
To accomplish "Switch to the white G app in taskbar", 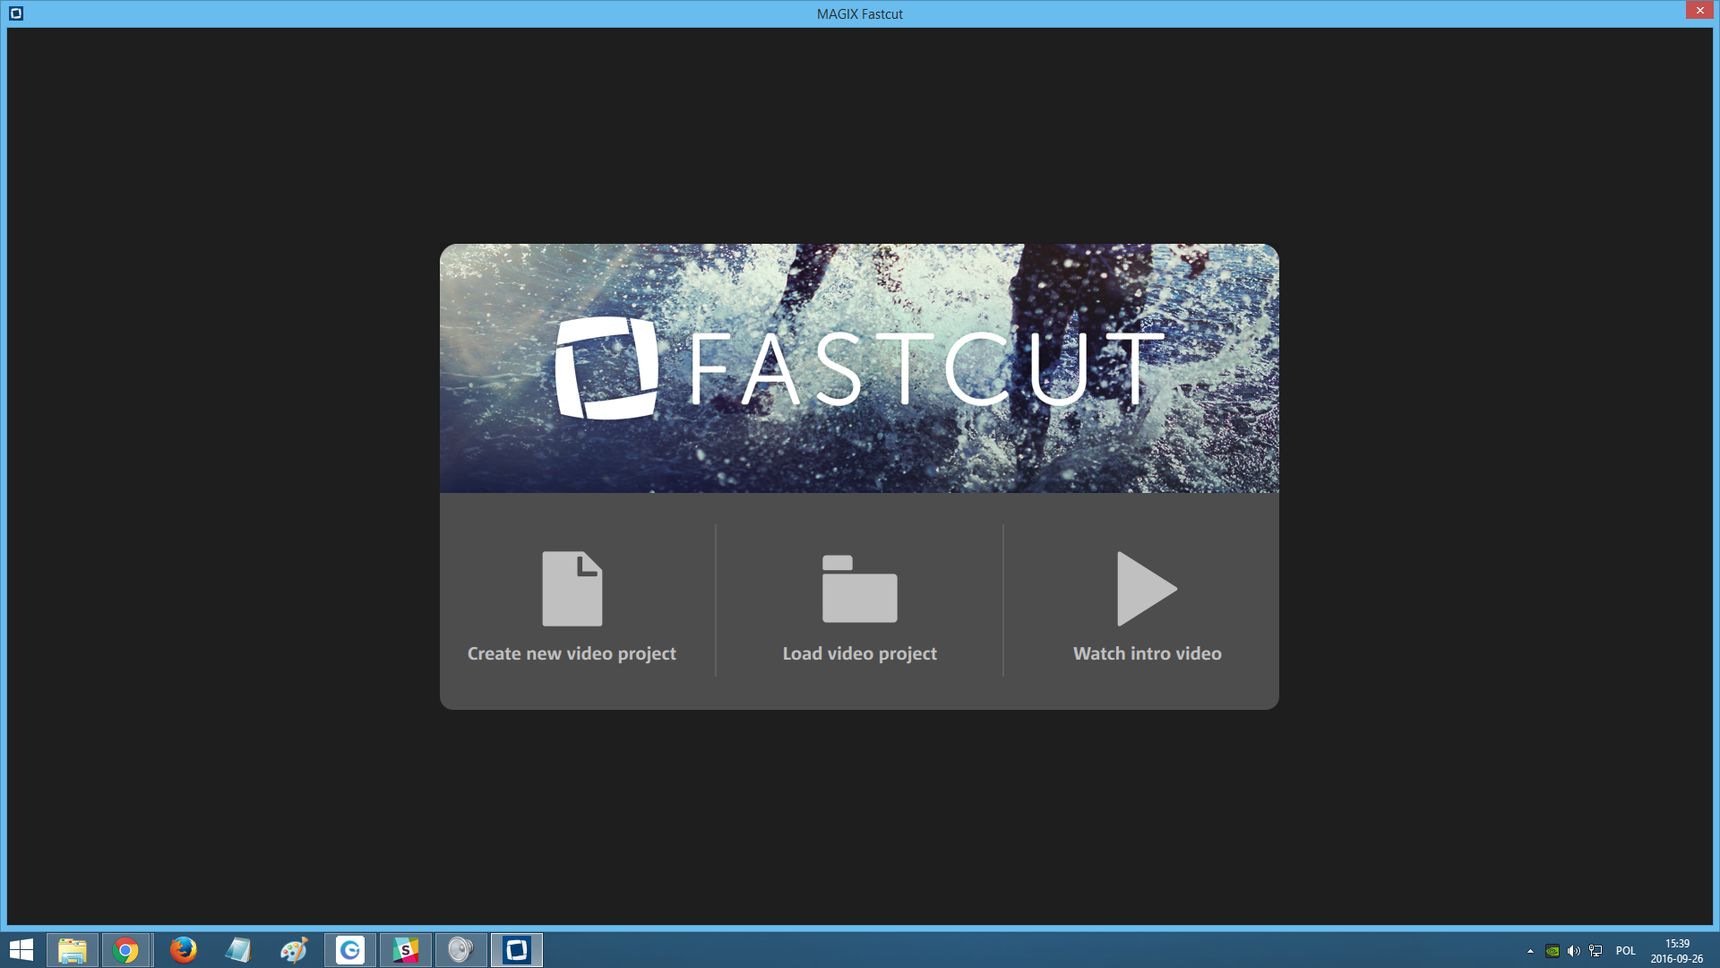I will click(350, 950).
